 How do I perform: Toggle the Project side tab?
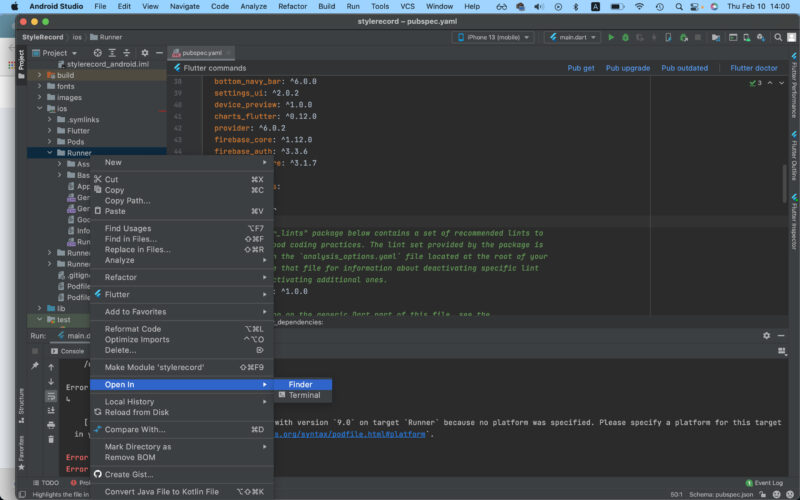(21, 64)
